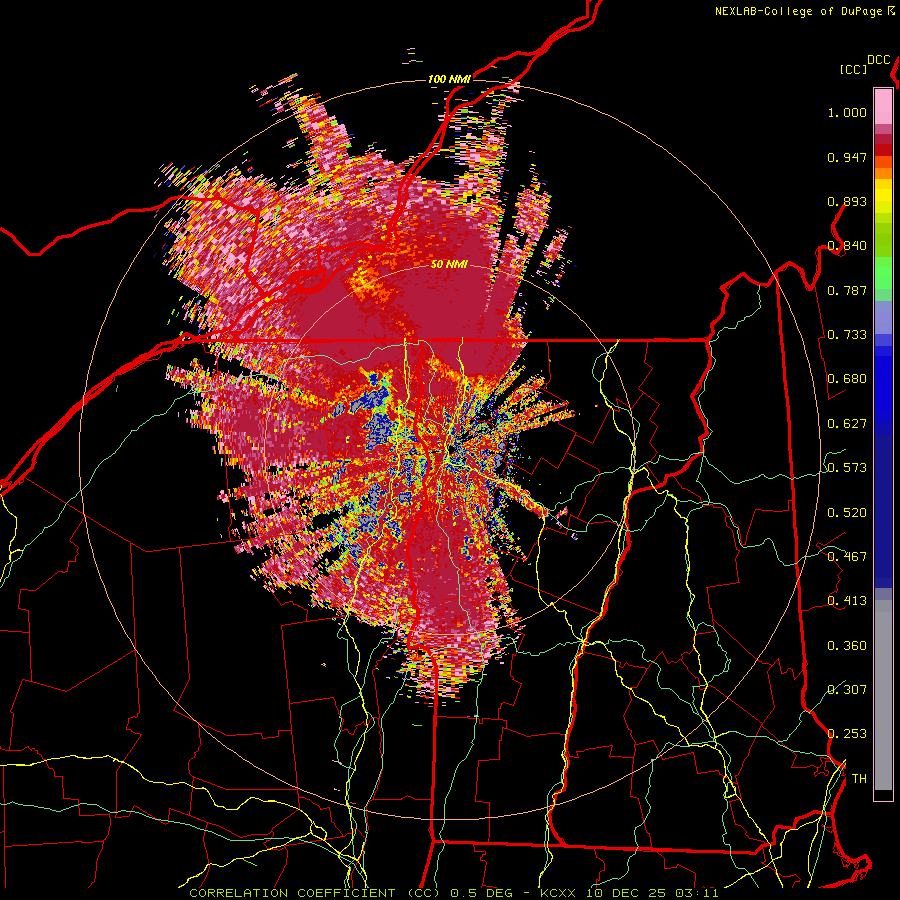The width and height of the screenshot is (900, 900).
Task: Click the 0.627 scale value
Action: (x=847, y=424)
